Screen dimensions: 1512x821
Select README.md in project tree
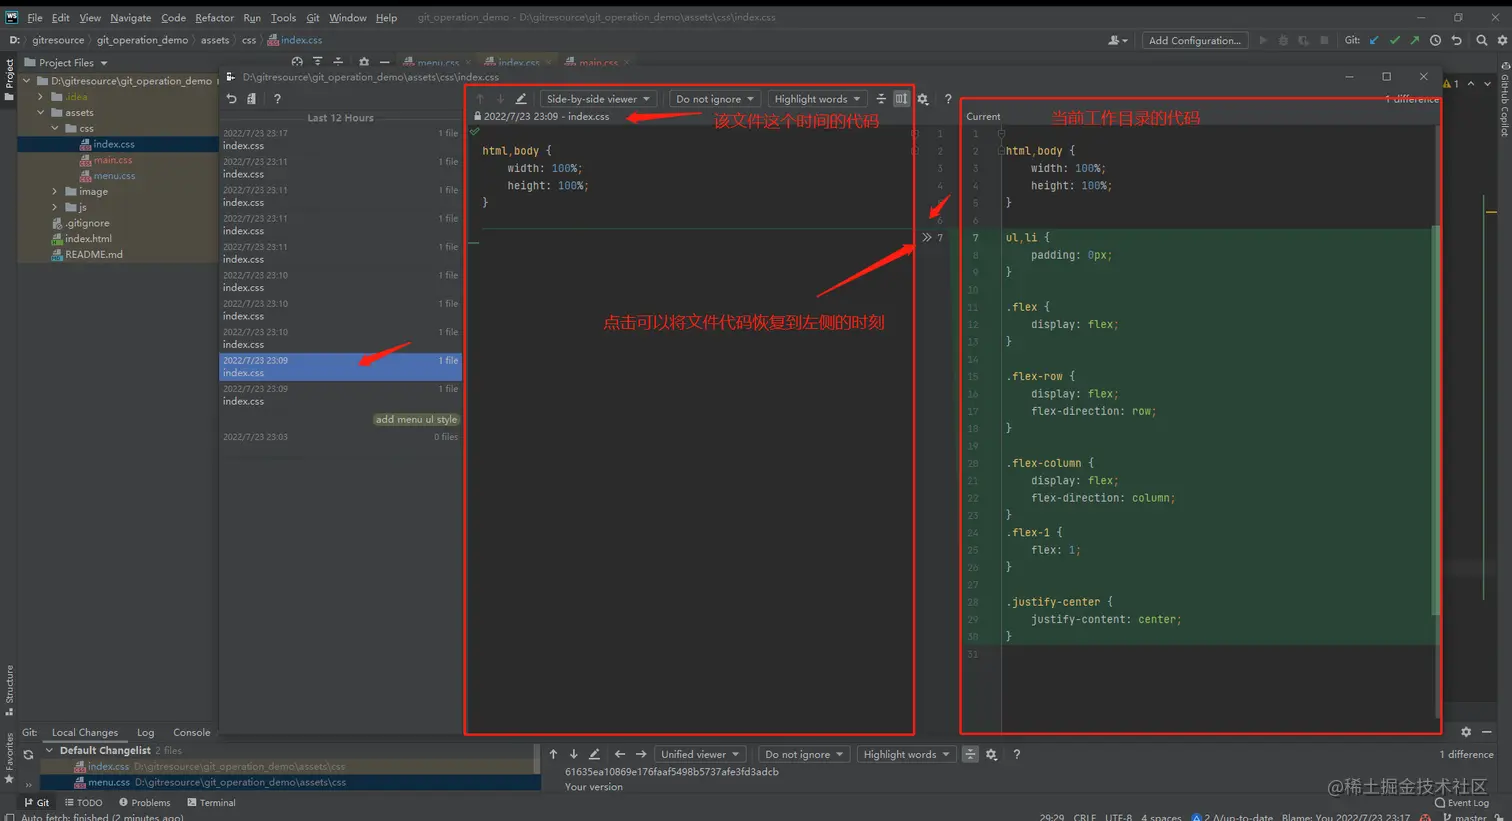coord(87,255)
